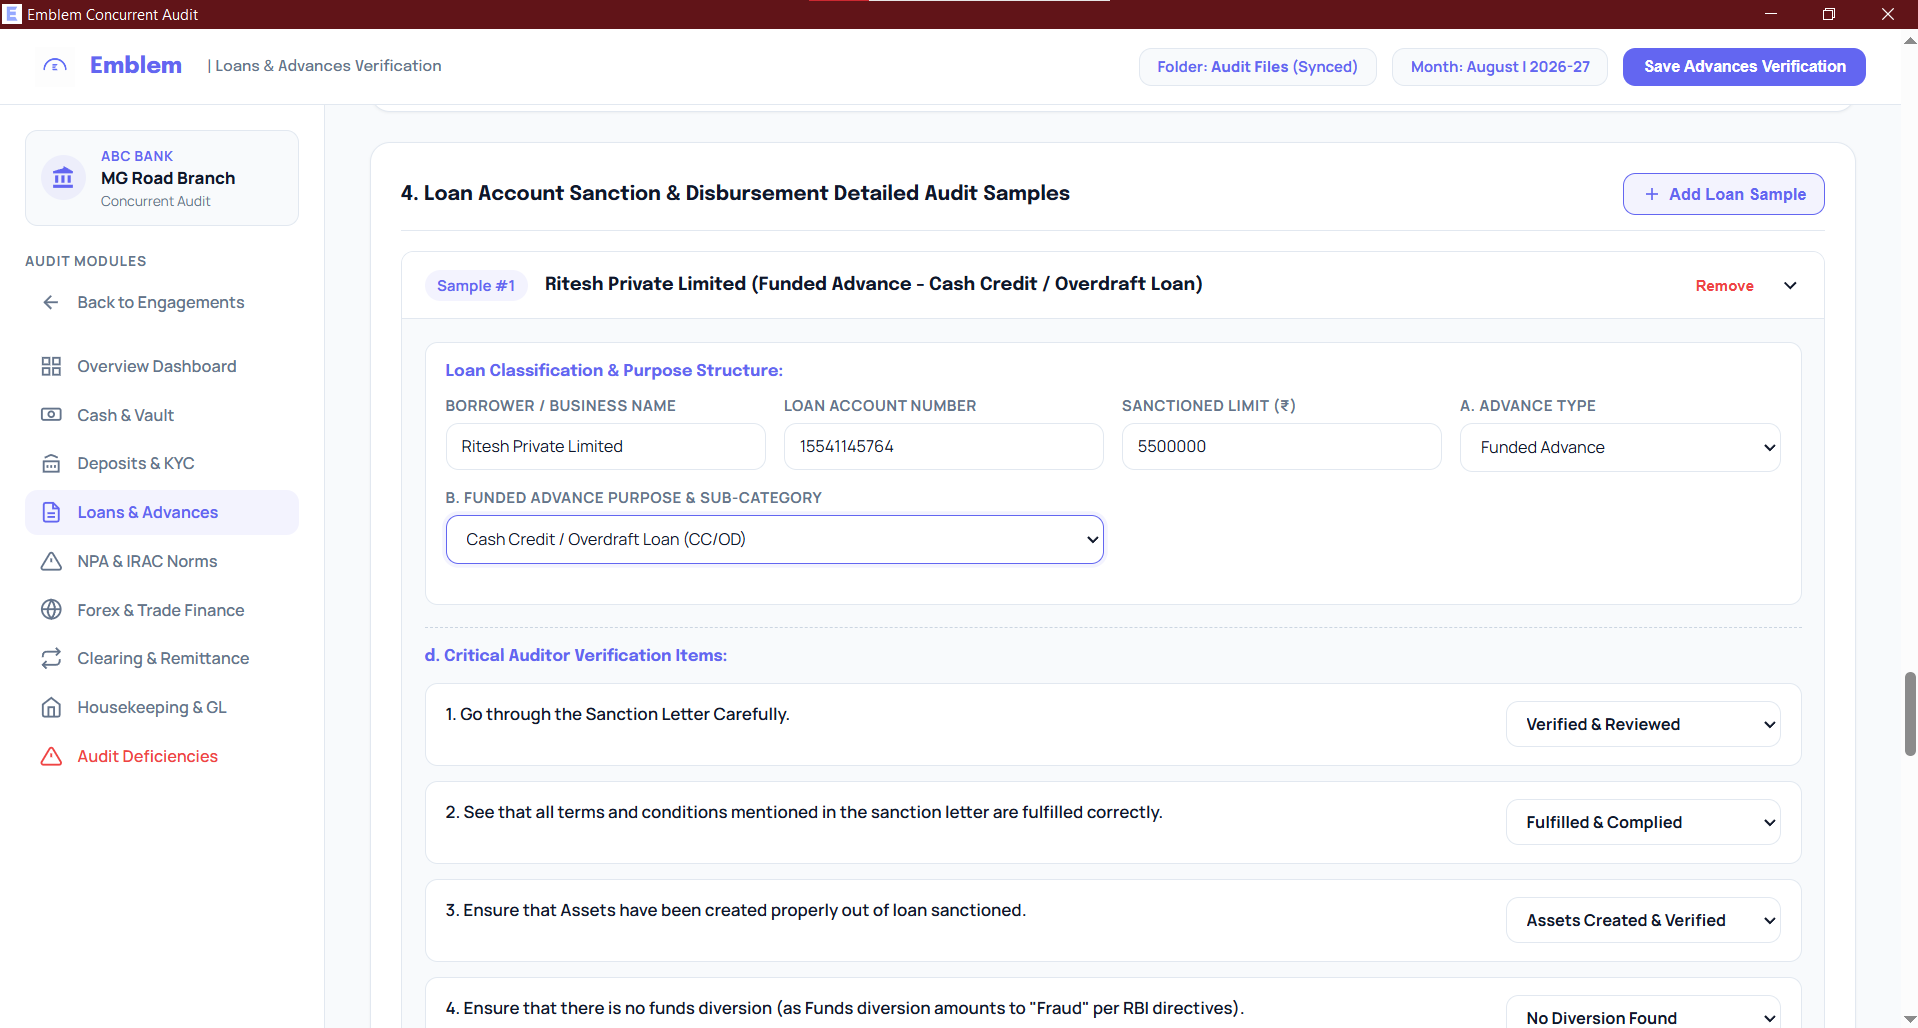
Task: Open the Assets Created & Verified dropdown
Action: pyautogui.click(x=1643, y=920)
